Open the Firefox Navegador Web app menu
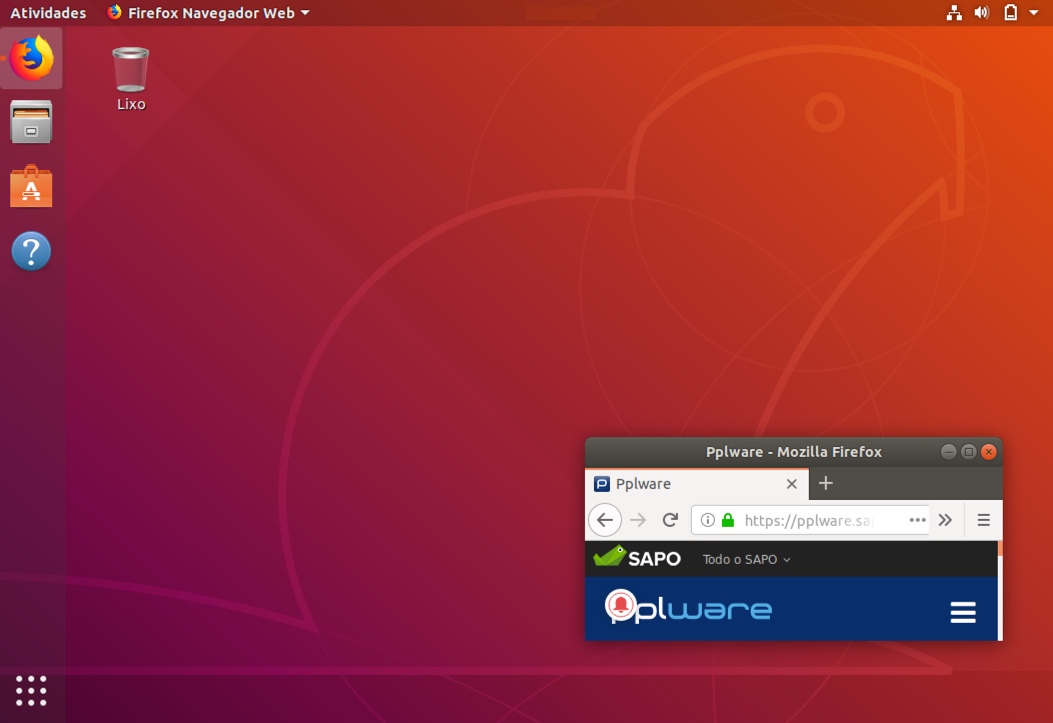The width and height of the screenshot is (1053, 723). 208,13
